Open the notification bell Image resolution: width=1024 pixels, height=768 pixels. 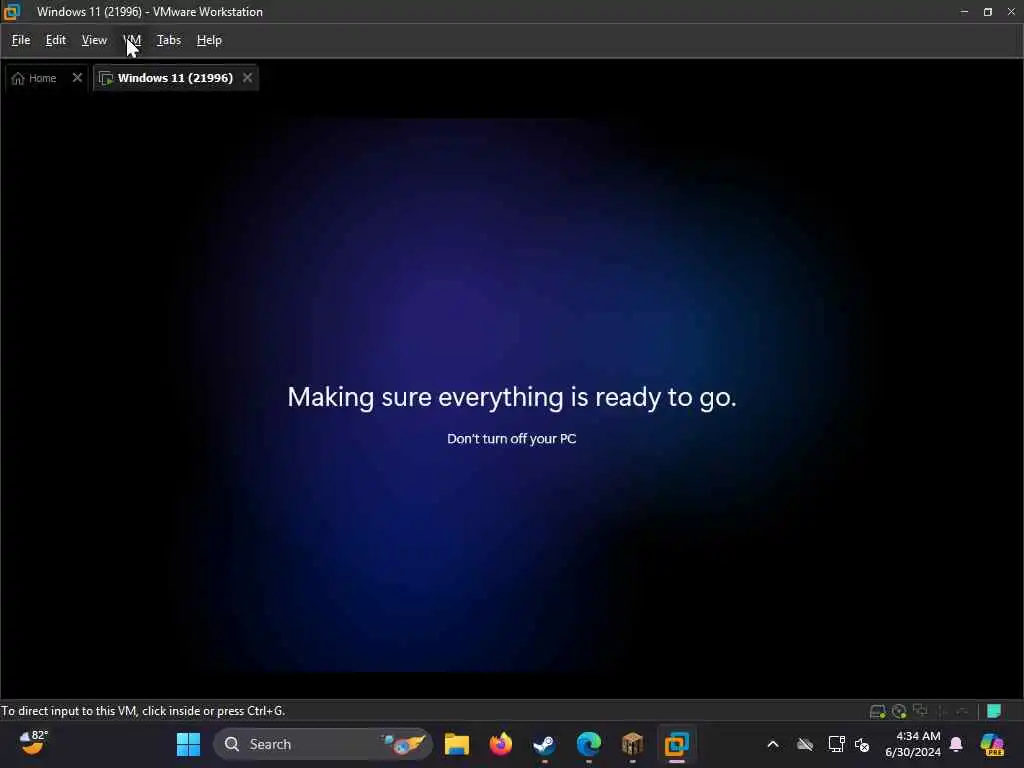coord(956,744)
